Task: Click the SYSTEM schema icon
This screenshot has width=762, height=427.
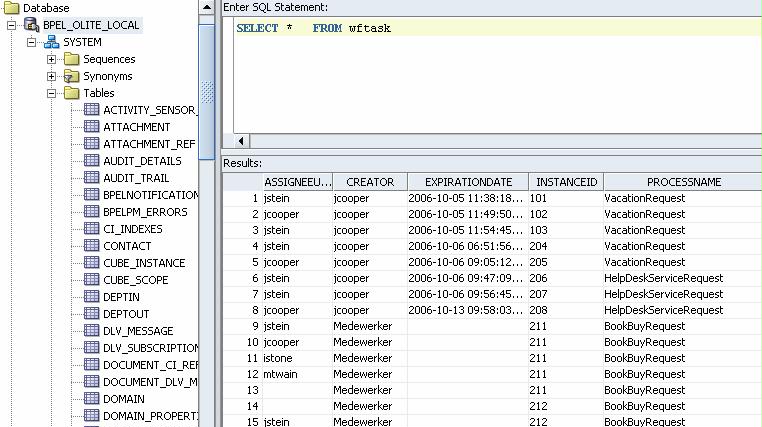Action: point(52,42)
